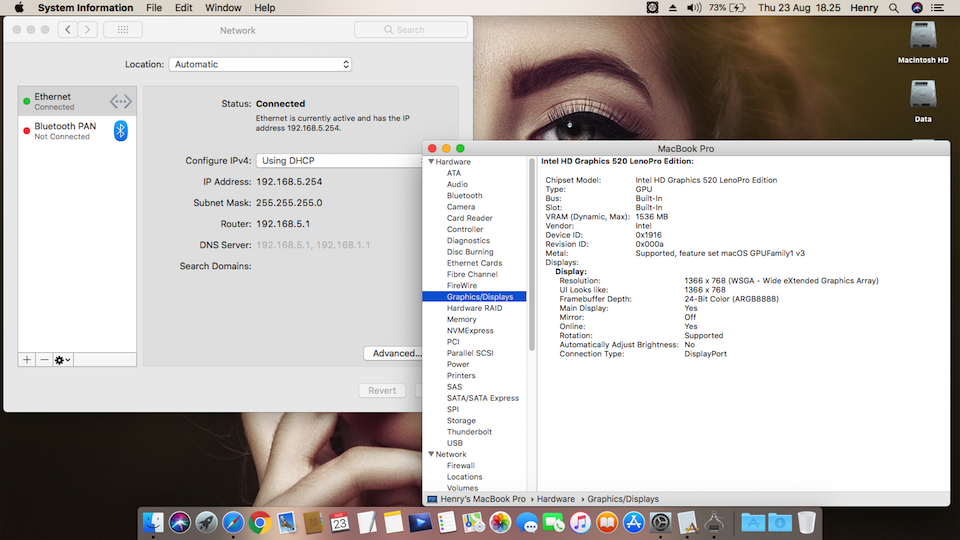
Task: Click eject icon in menu bar
Action: click(x=672, y=8)
